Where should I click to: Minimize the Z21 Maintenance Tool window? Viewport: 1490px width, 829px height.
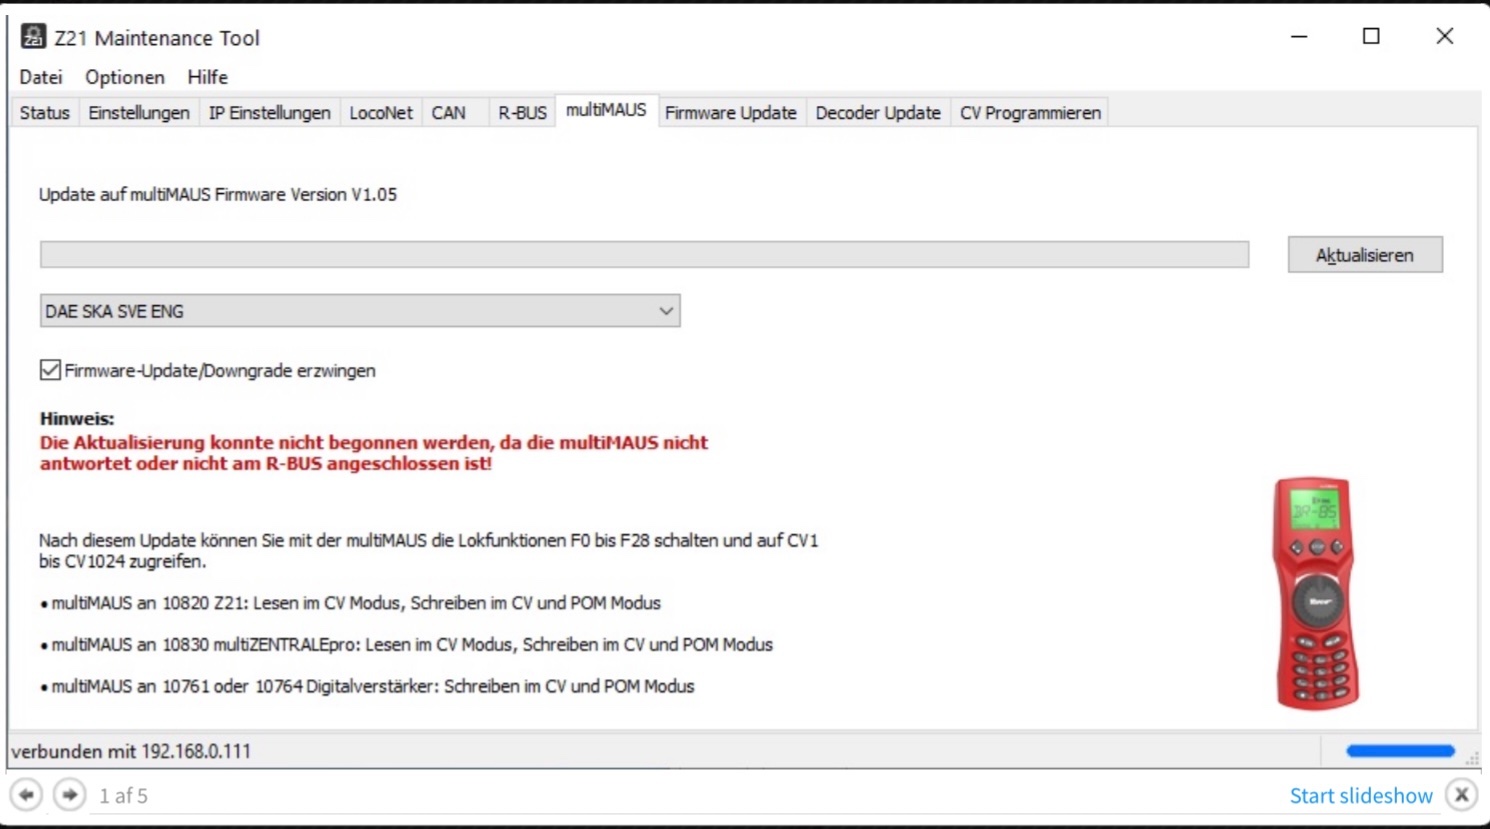(x=1299, y=36)
